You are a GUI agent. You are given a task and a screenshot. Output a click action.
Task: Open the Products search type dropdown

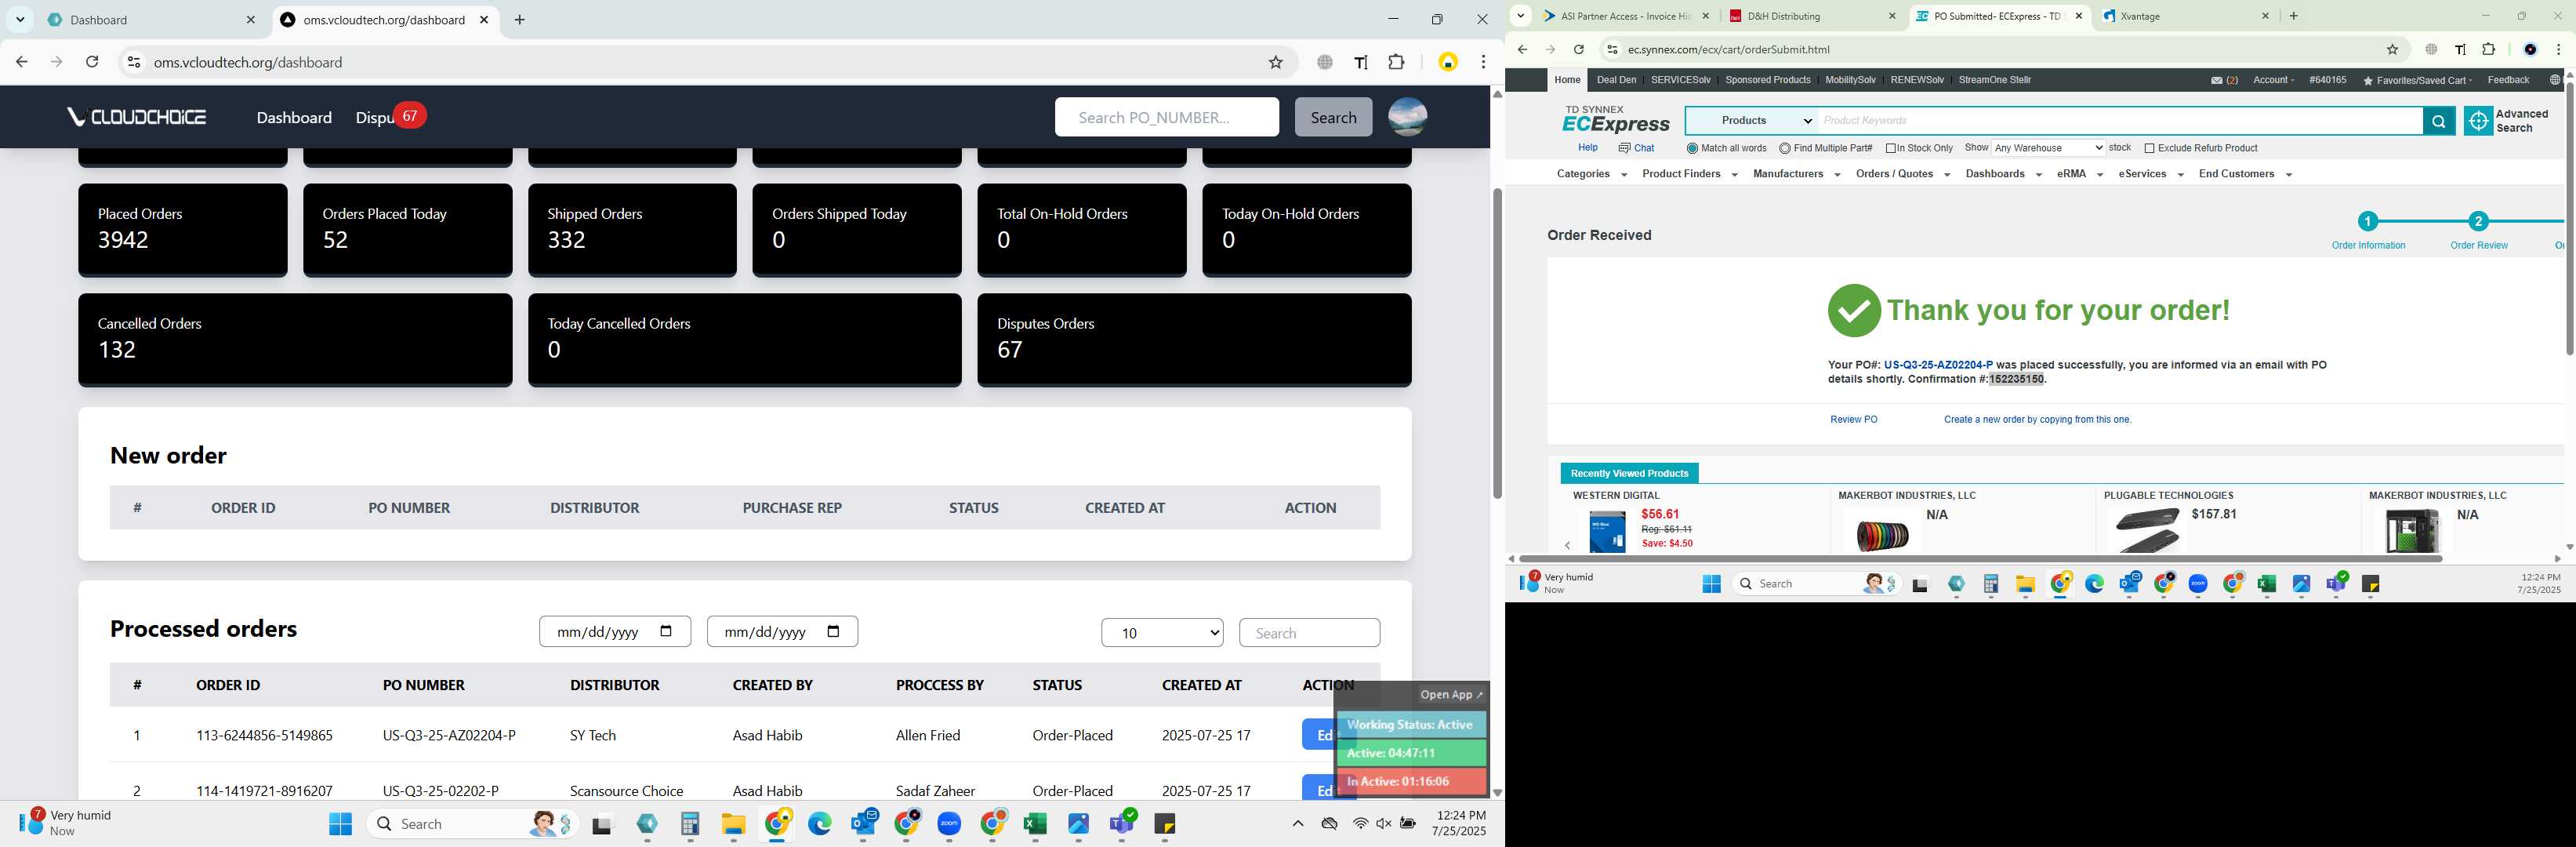pos(1752,121)
